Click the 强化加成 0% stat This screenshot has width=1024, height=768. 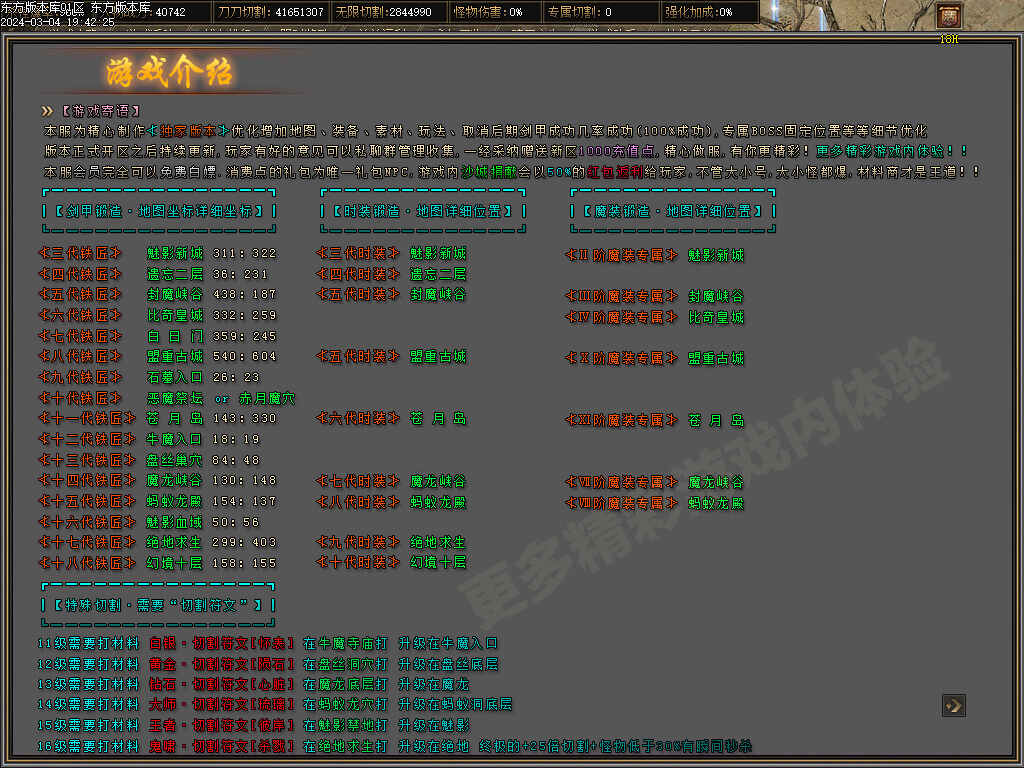[x=699, y=12]
